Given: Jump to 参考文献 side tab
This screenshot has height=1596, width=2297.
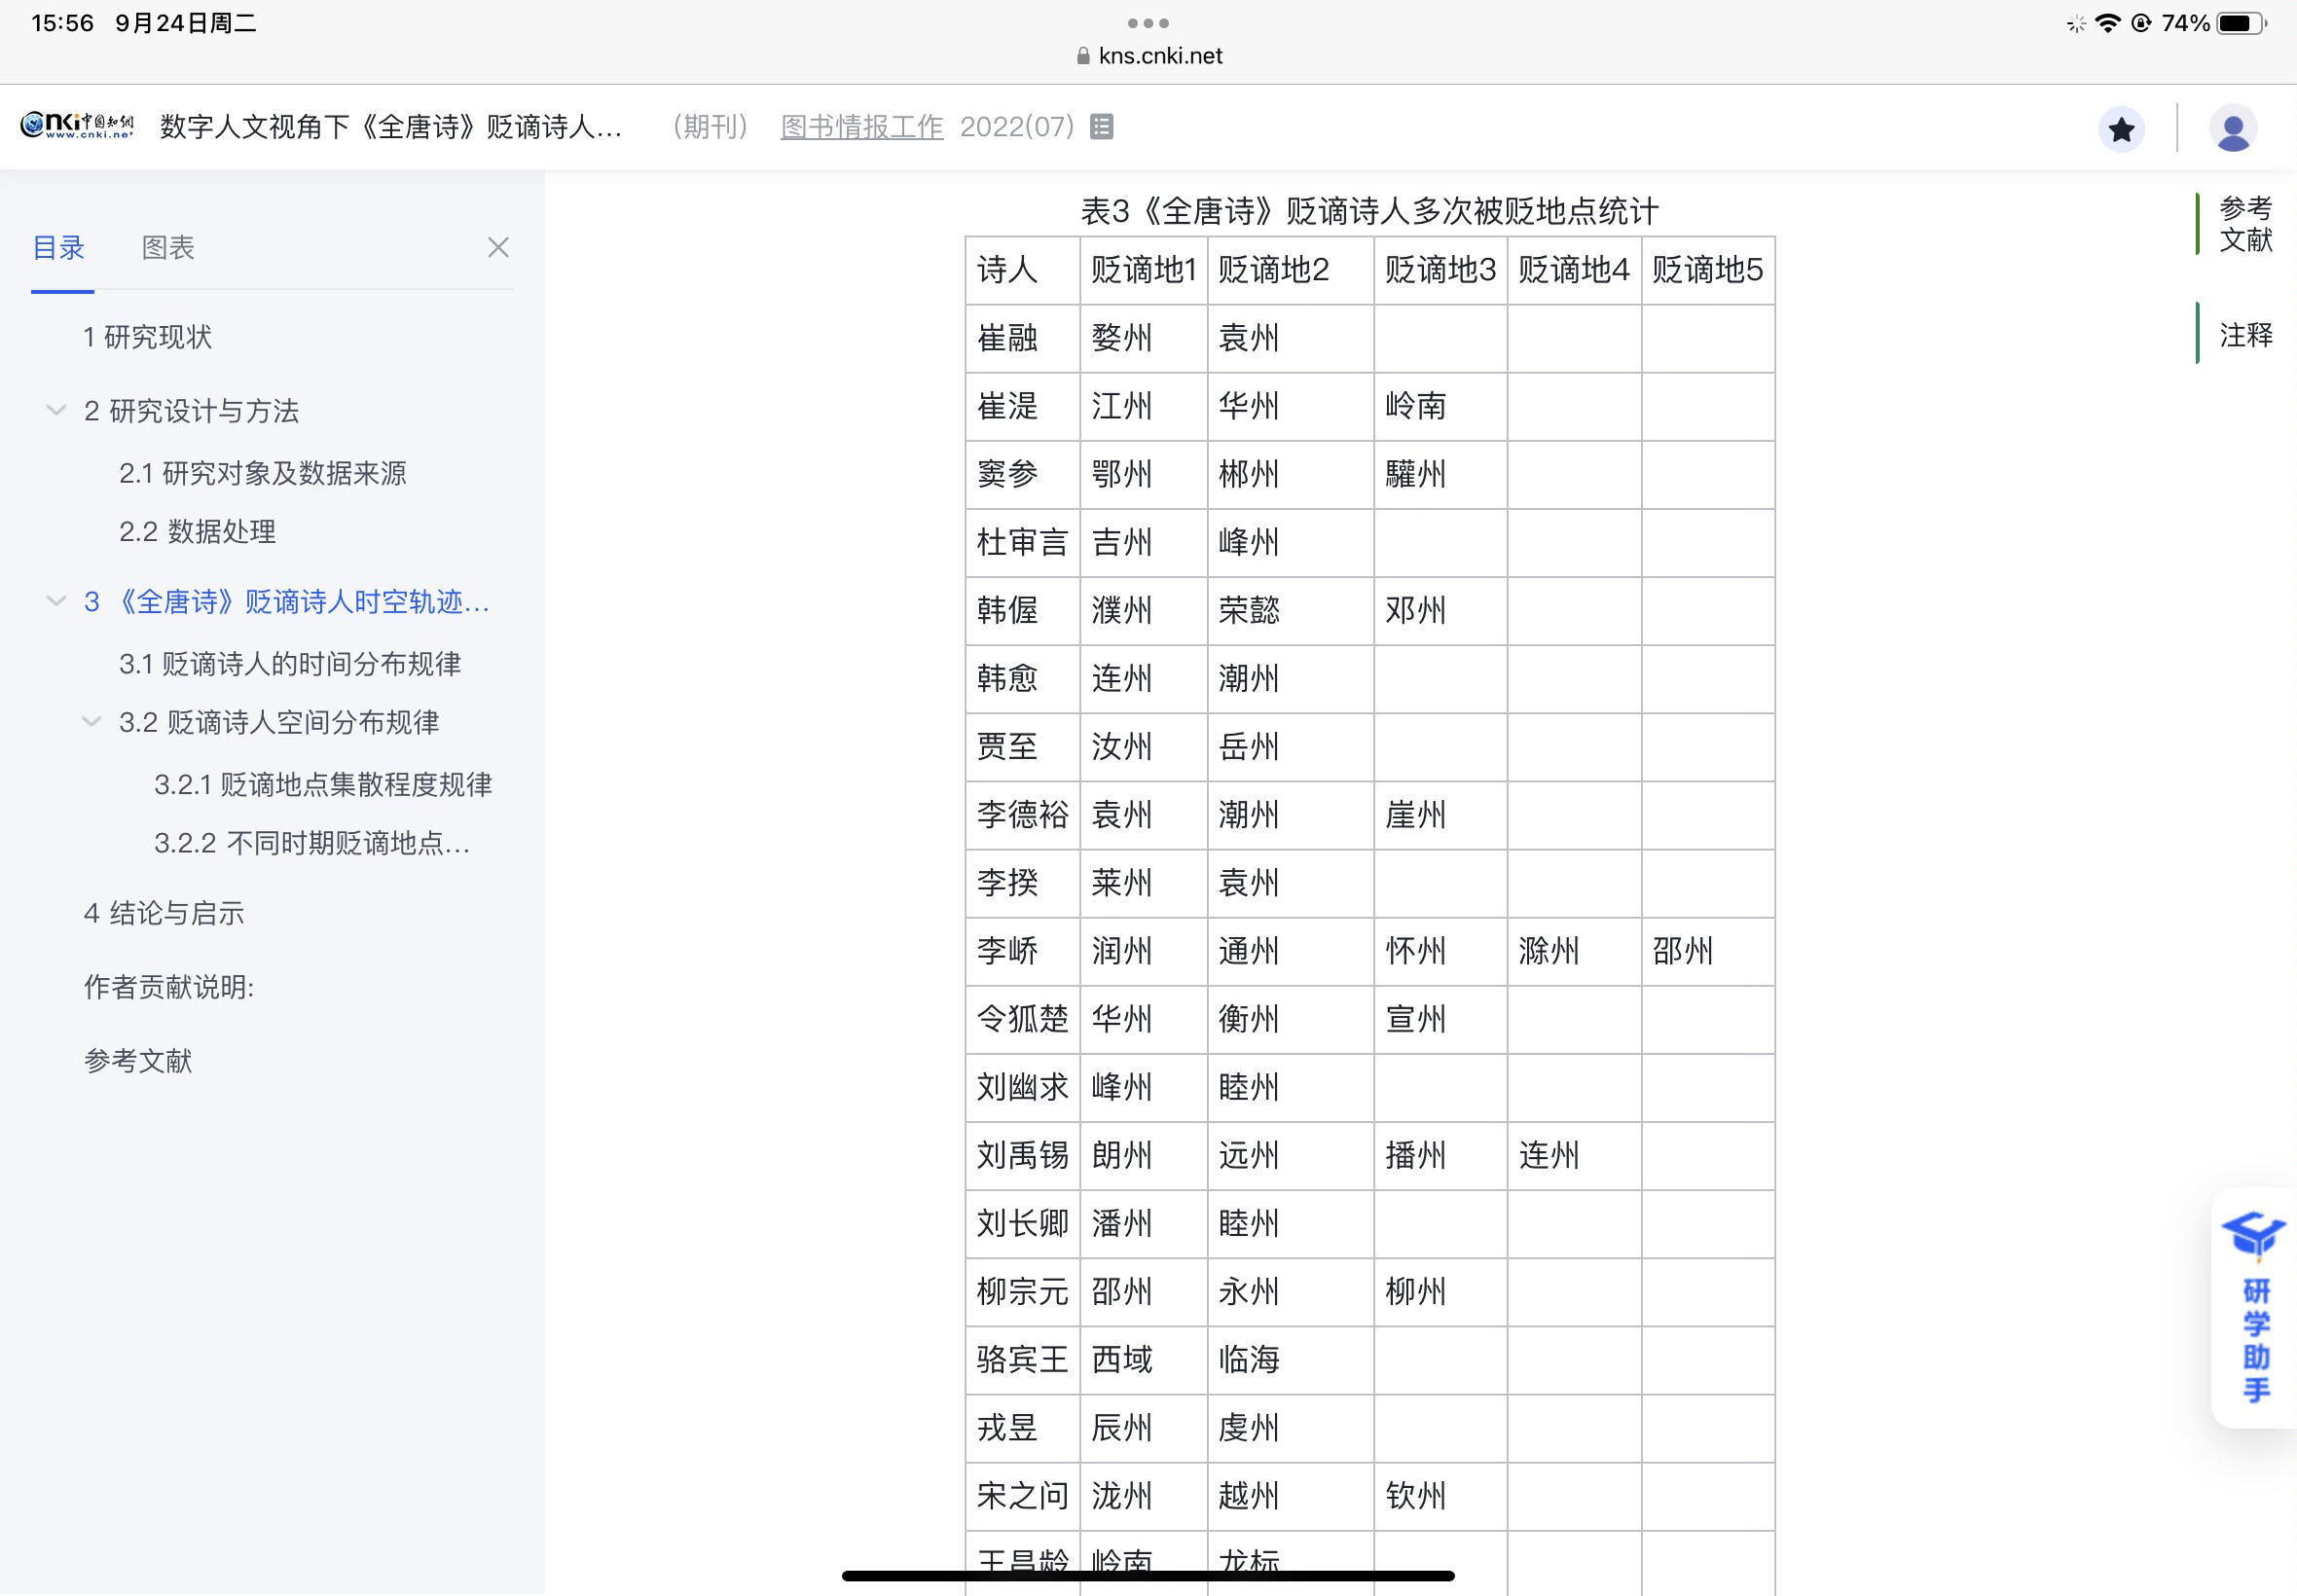Looking at the screenshot, I should (2245, 224).
